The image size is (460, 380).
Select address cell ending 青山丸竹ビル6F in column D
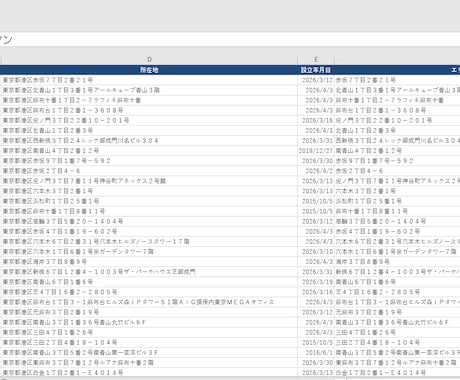[x=149, y=322]
